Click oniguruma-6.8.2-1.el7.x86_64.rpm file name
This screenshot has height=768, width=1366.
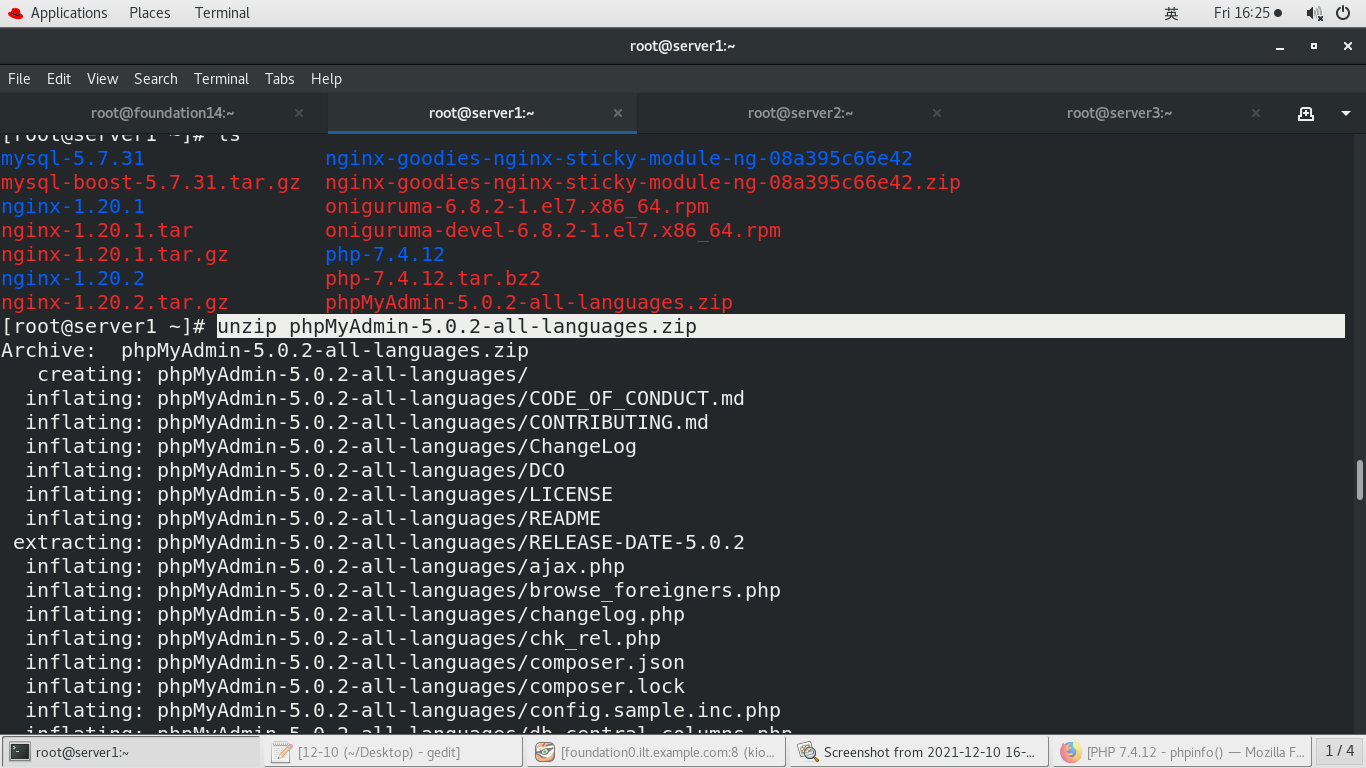517,206
